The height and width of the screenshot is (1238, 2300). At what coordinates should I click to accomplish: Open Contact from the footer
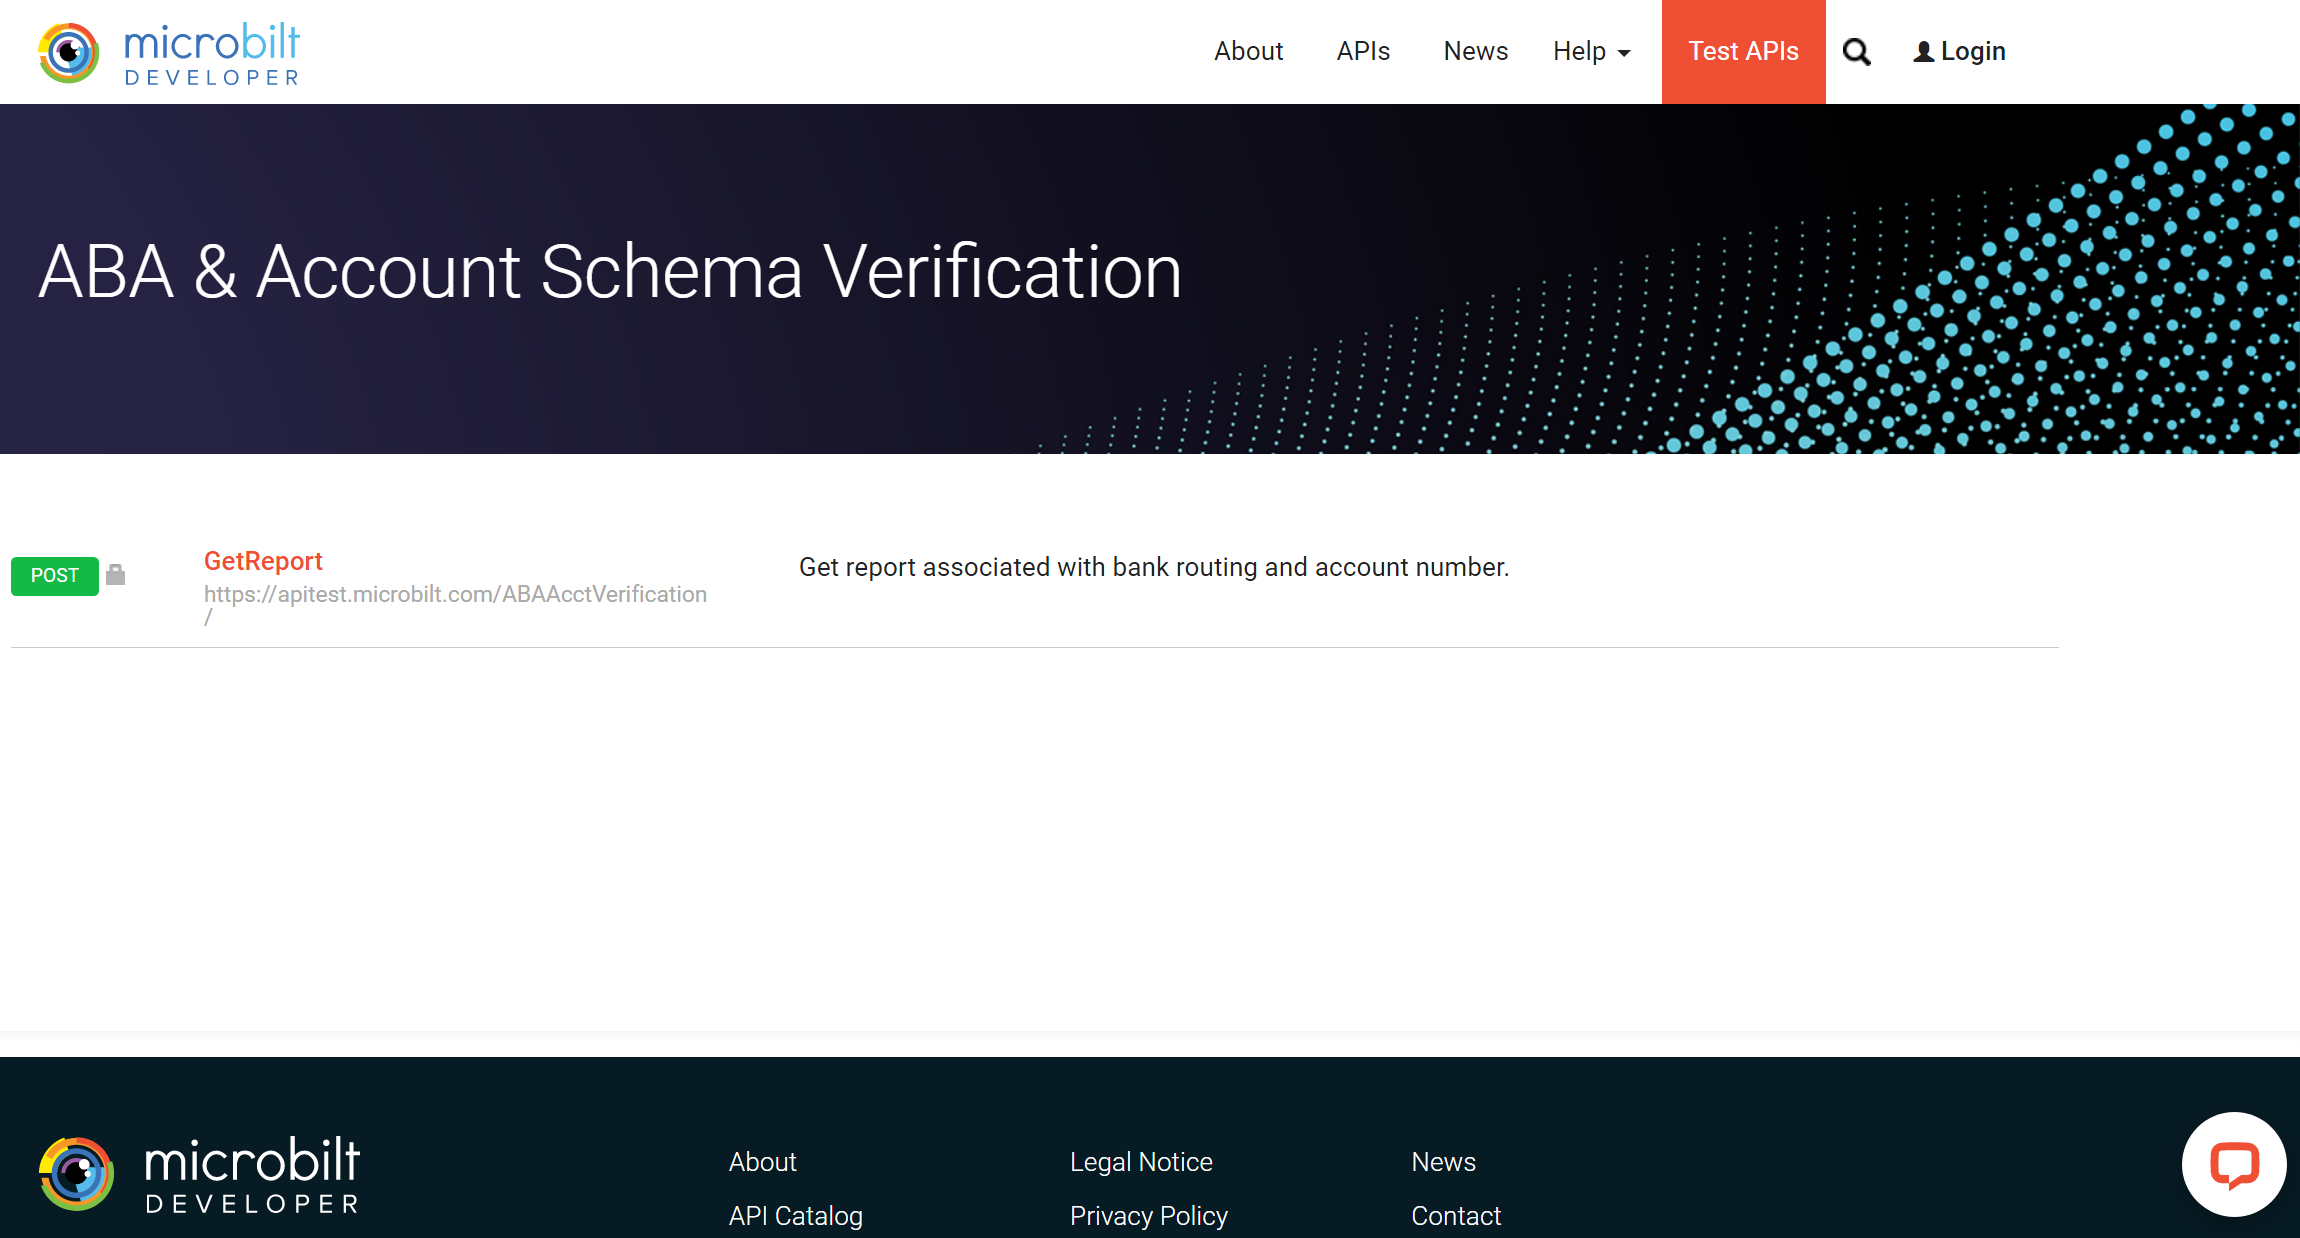pyautogui.click(x=1456, y=1215)
